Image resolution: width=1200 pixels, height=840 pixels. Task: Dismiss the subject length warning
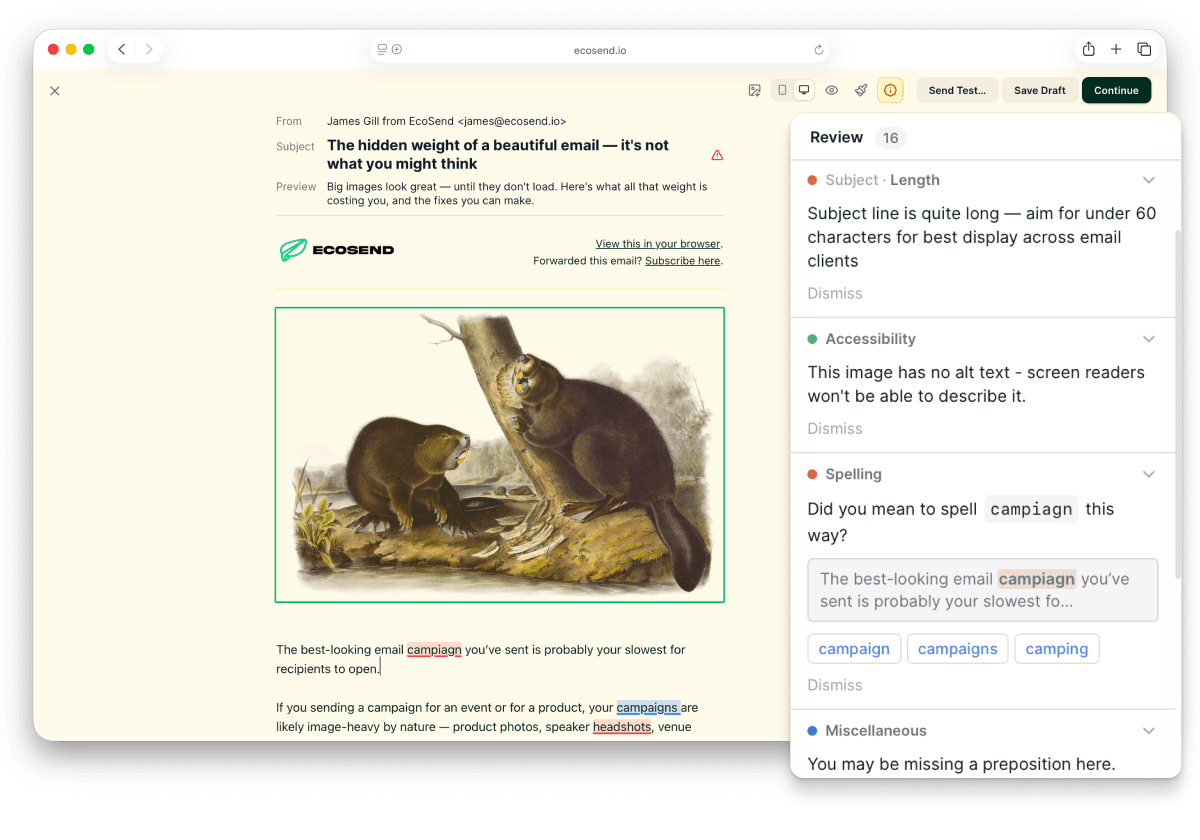[x=835, y=293]
